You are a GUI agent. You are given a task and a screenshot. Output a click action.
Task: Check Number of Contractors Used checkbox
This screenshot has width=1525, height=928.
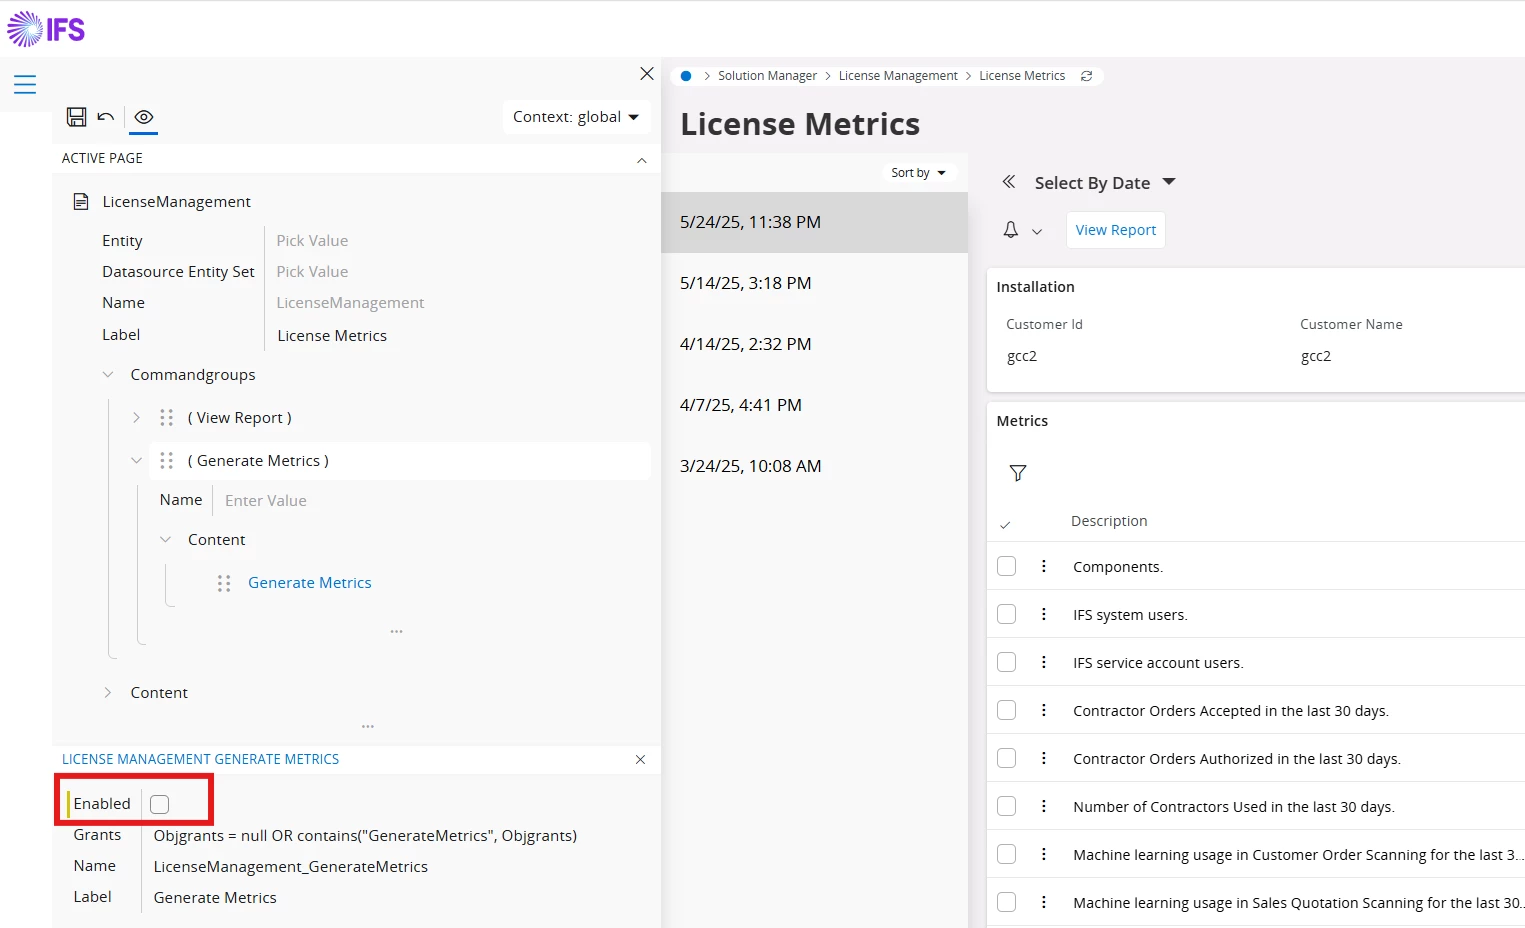pos(1007,806)
